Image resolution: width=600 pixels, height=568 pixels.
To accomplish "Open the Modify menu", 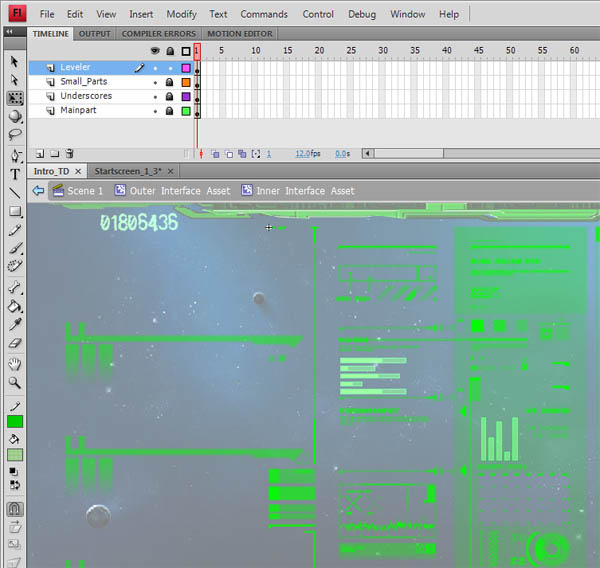I will pos(181,14).
